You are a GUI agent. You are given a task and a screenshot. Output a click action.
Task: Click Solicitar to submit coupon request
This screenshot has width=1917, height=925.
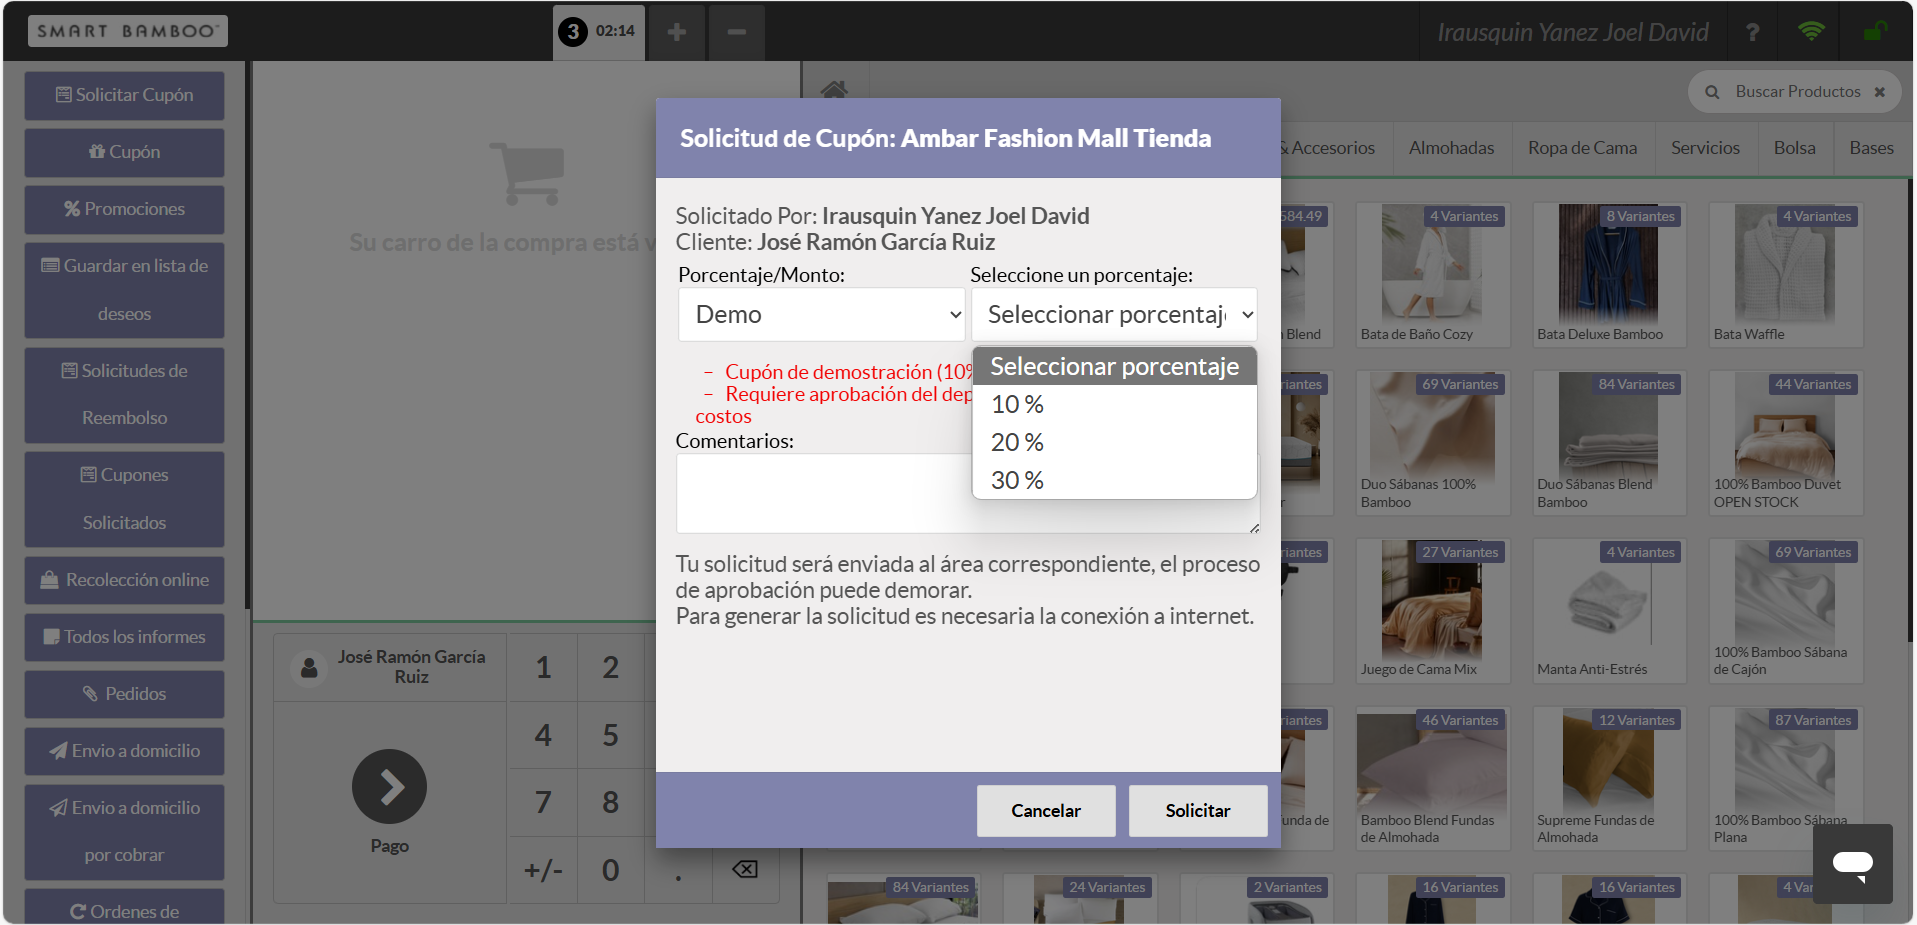pos(1198,811)
